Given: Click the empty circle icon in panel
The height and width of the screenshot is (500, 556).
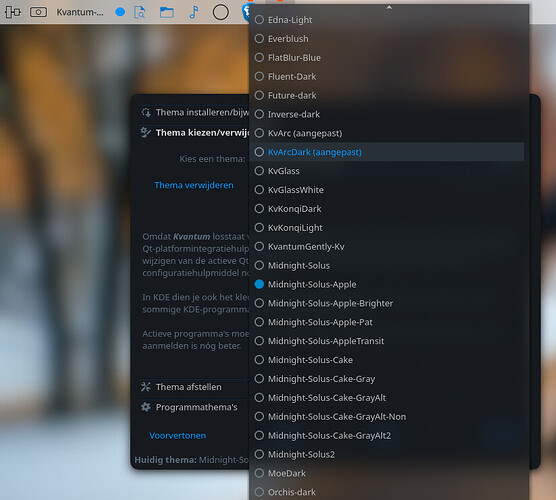Looking at the screenshot, I should [x=221, y=12].
